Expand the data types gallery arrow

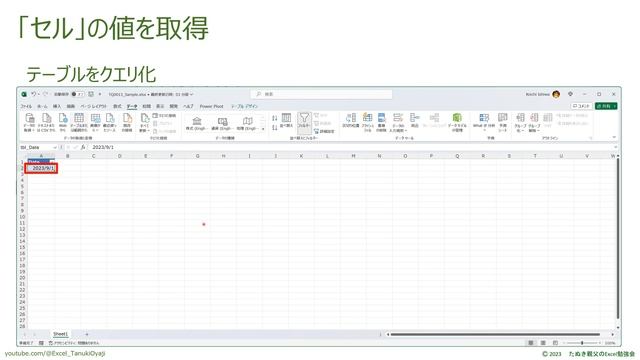pyautogui.click(x=263, y=129)
